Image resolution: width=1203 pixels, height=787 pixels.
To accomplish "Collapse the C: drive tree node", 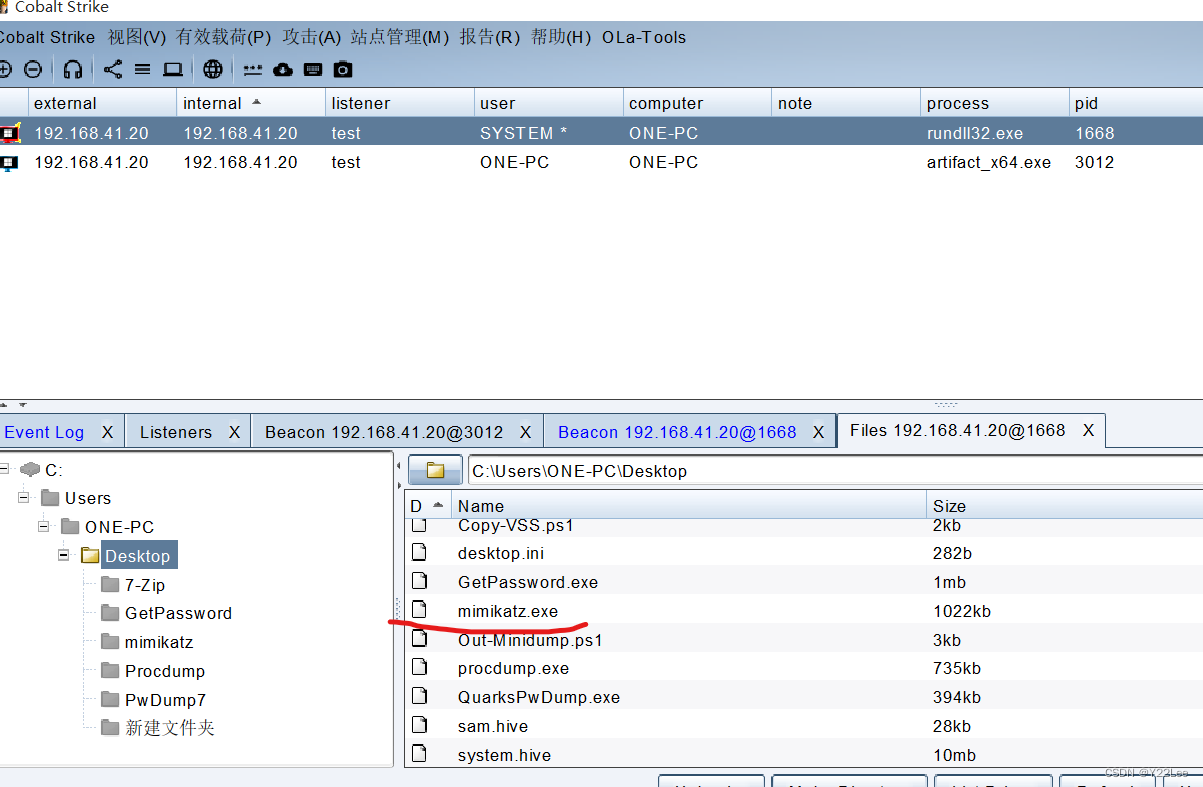I will [x=5, y=469].
